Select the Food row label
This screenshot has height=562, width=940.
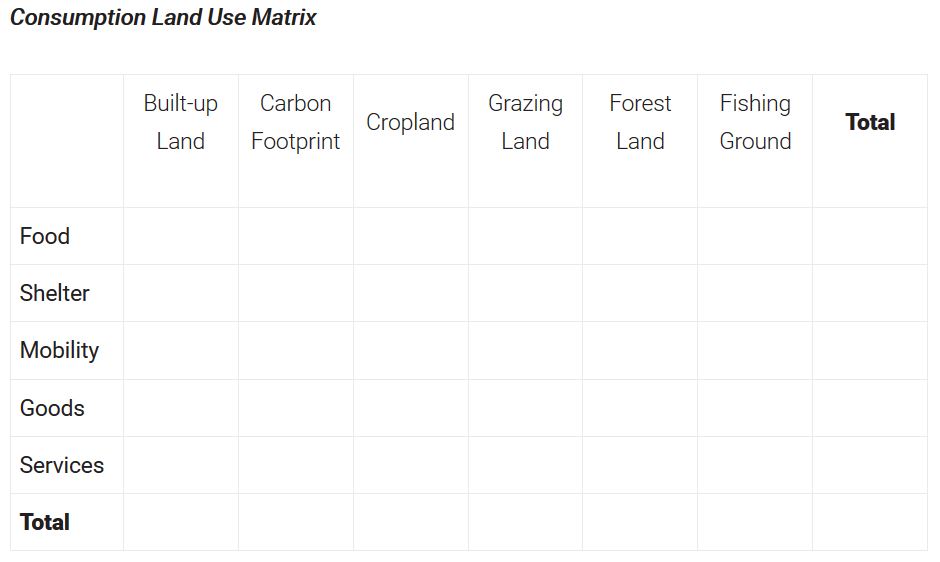(x=45, y=236)
